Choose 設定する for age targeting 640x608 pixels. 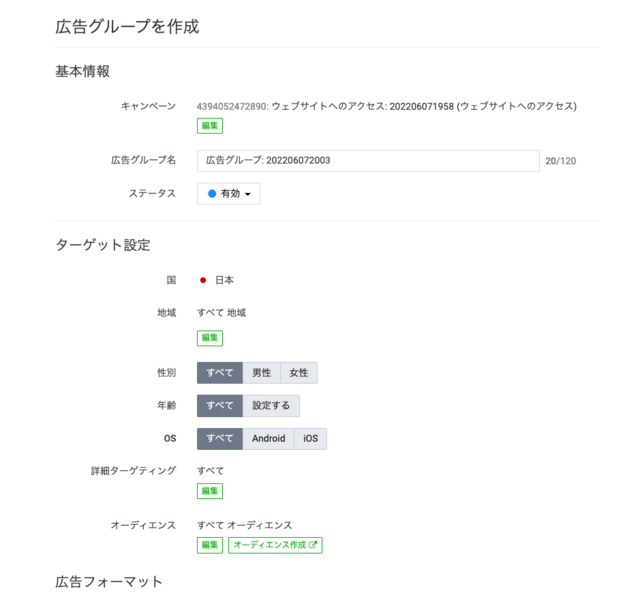(x=271, y=406)
